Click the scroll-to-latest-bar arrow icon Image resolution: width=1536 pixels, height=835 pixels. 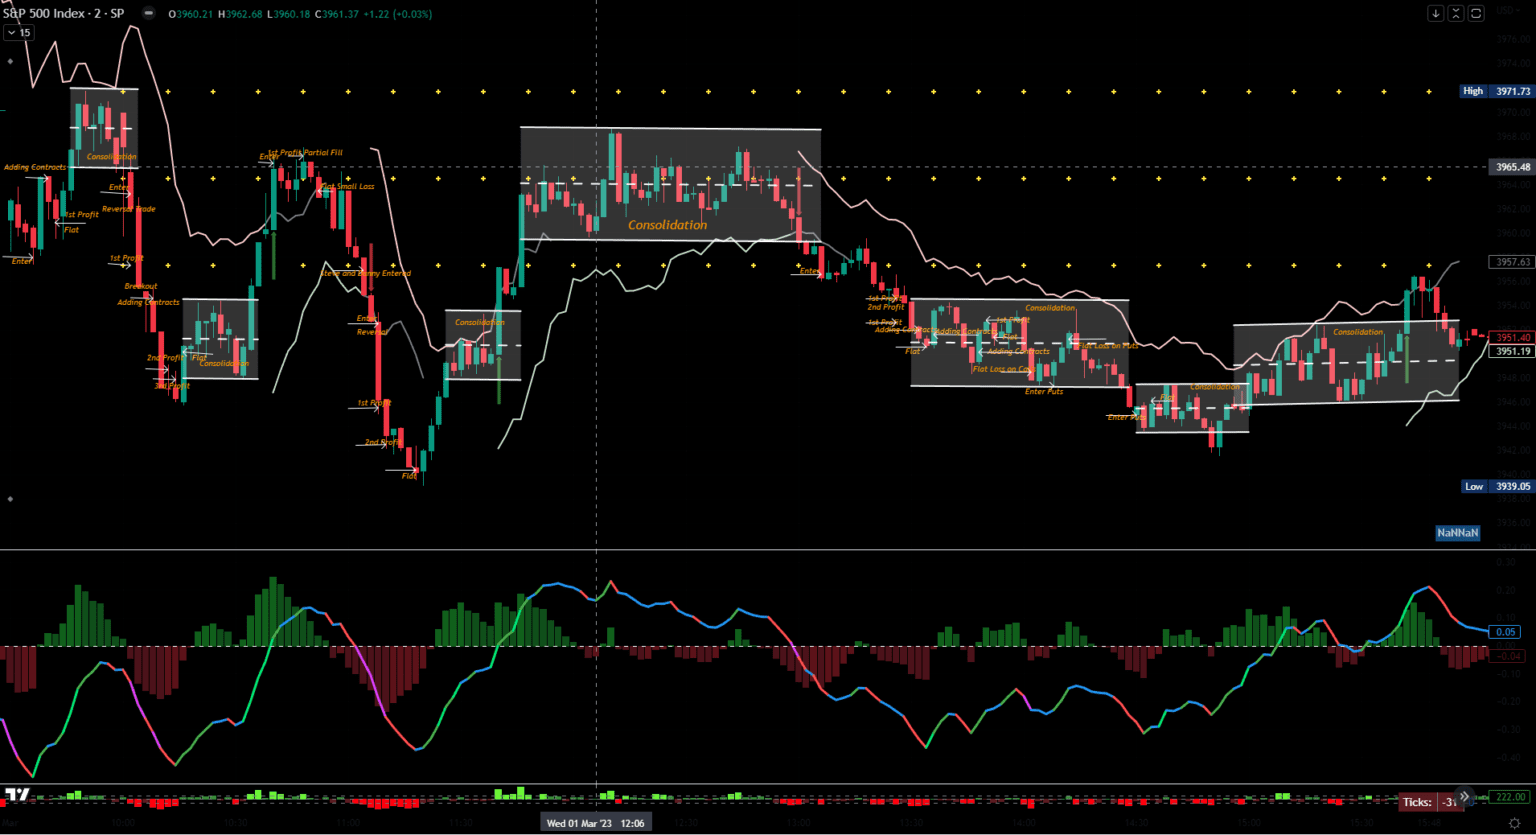(1436, 13)
